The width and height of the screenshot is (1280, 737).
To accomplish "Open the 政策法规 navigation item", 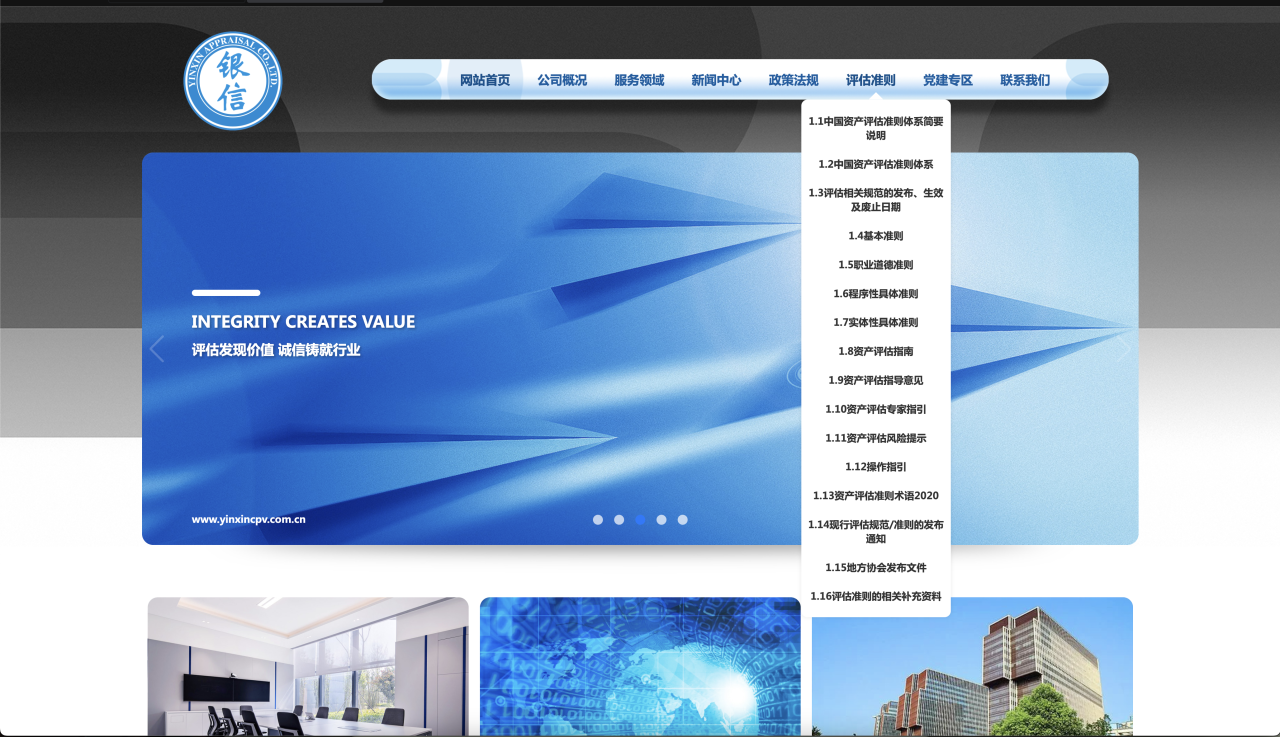I will pyautogui.click(x=793, y=80).
